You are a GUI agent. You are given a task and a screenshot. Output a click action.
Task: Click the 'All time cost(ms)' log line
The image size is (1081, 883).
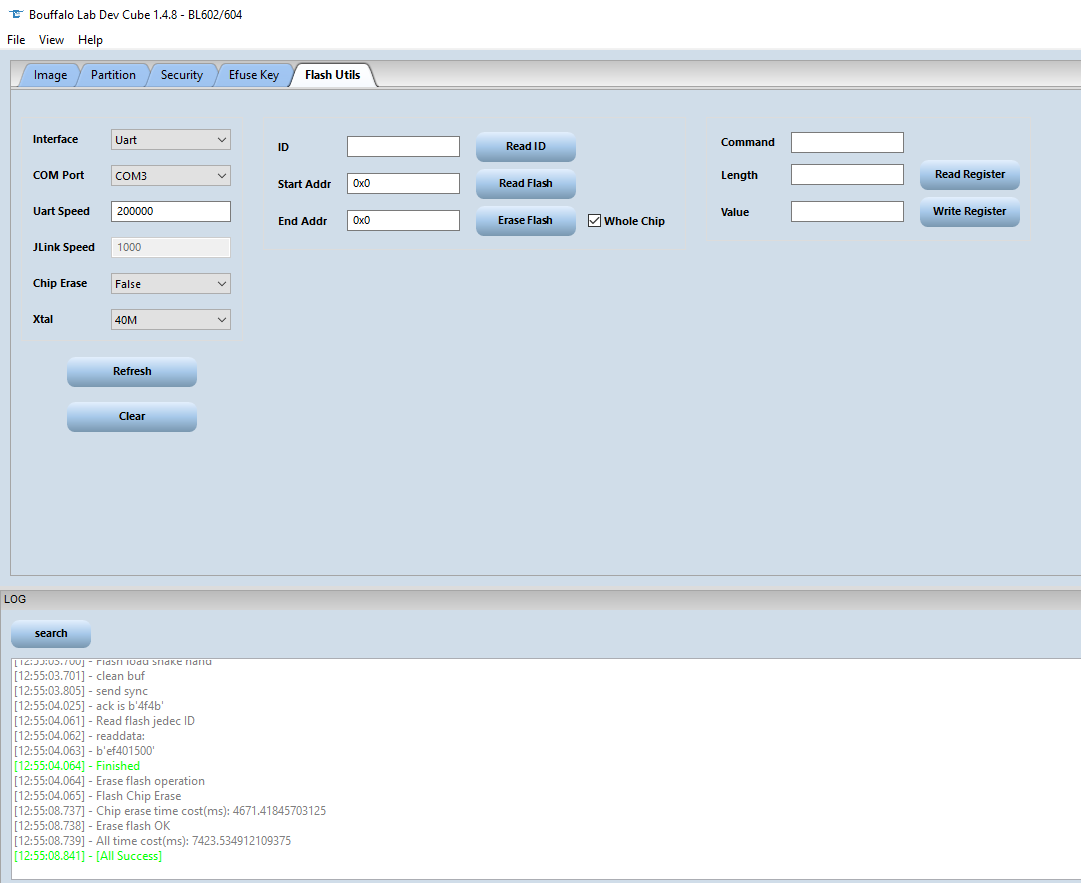[152, 841]
